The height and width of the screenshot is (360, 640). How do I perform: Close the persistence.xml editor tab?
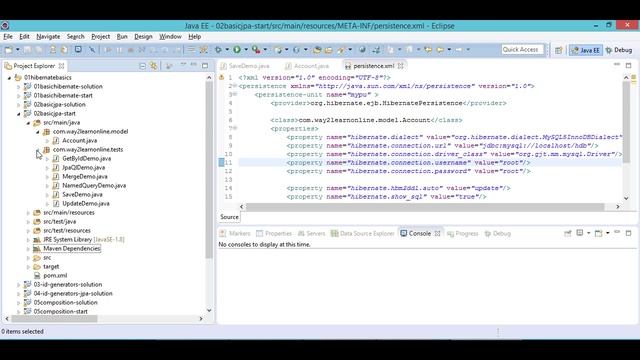400,65
